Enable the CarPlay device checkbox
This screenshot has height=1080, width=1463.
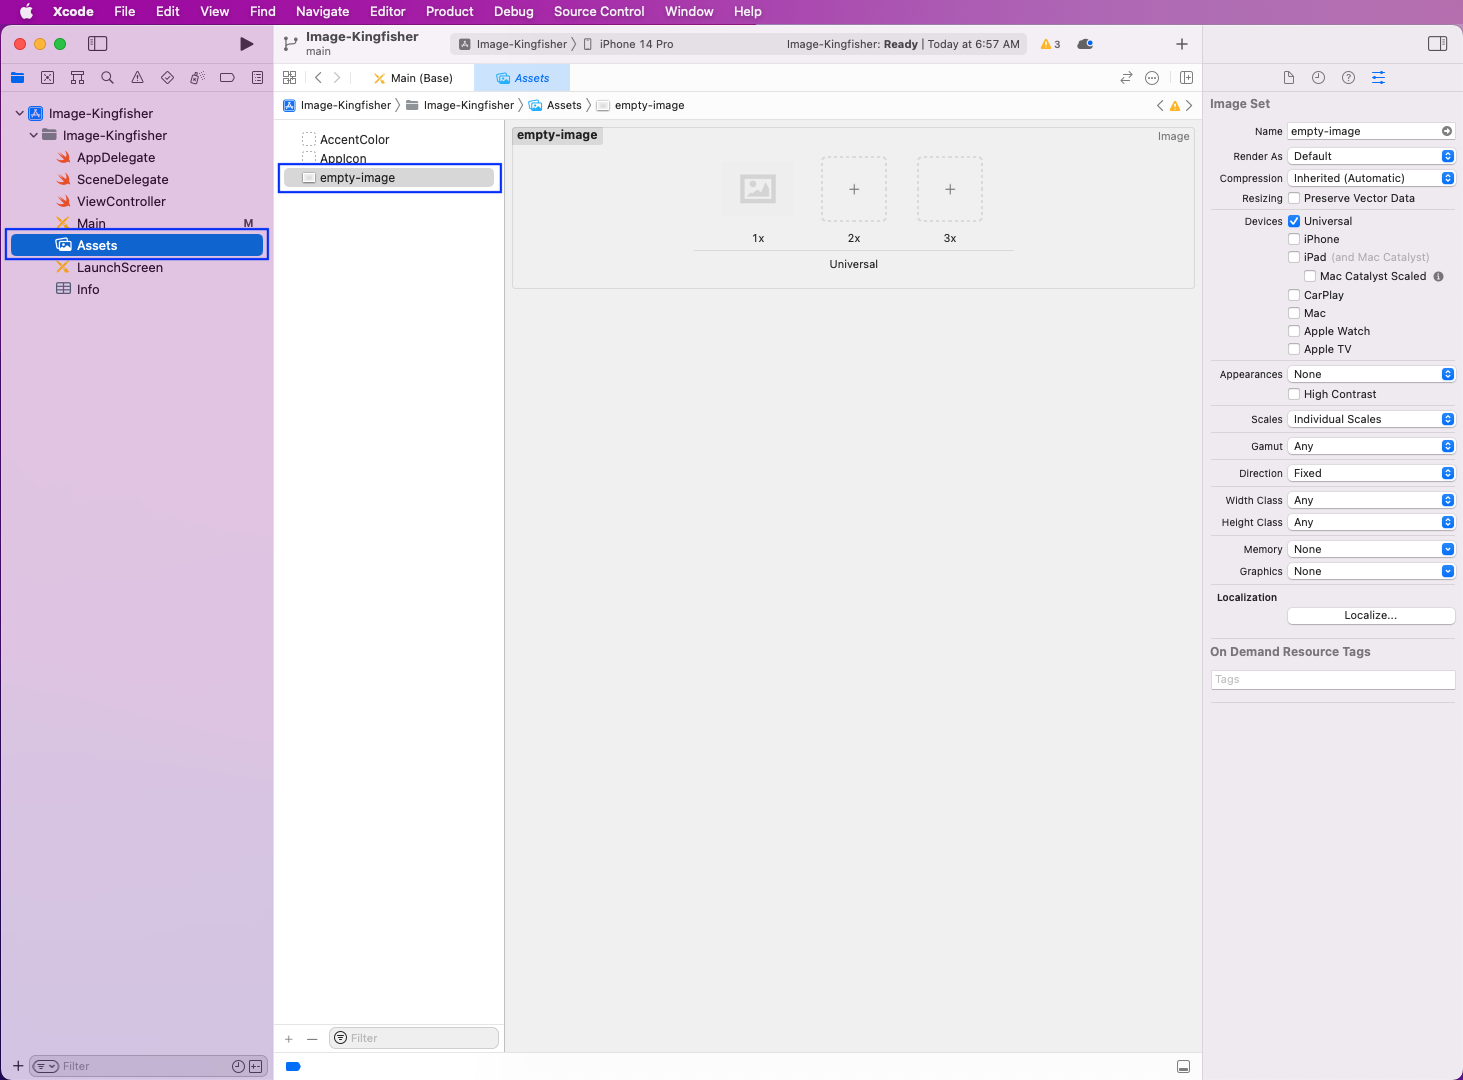1294,295
